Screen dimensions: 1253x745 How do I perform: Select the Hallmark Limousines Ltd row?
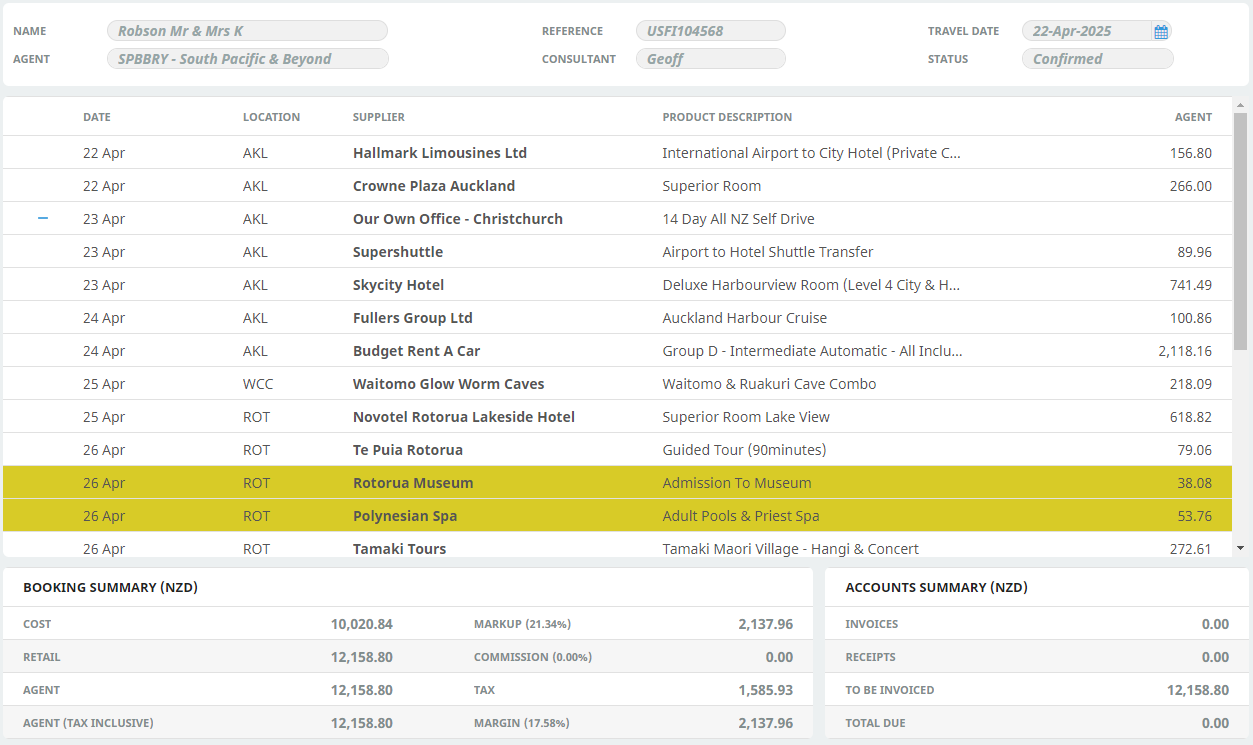tap(440, 153)
